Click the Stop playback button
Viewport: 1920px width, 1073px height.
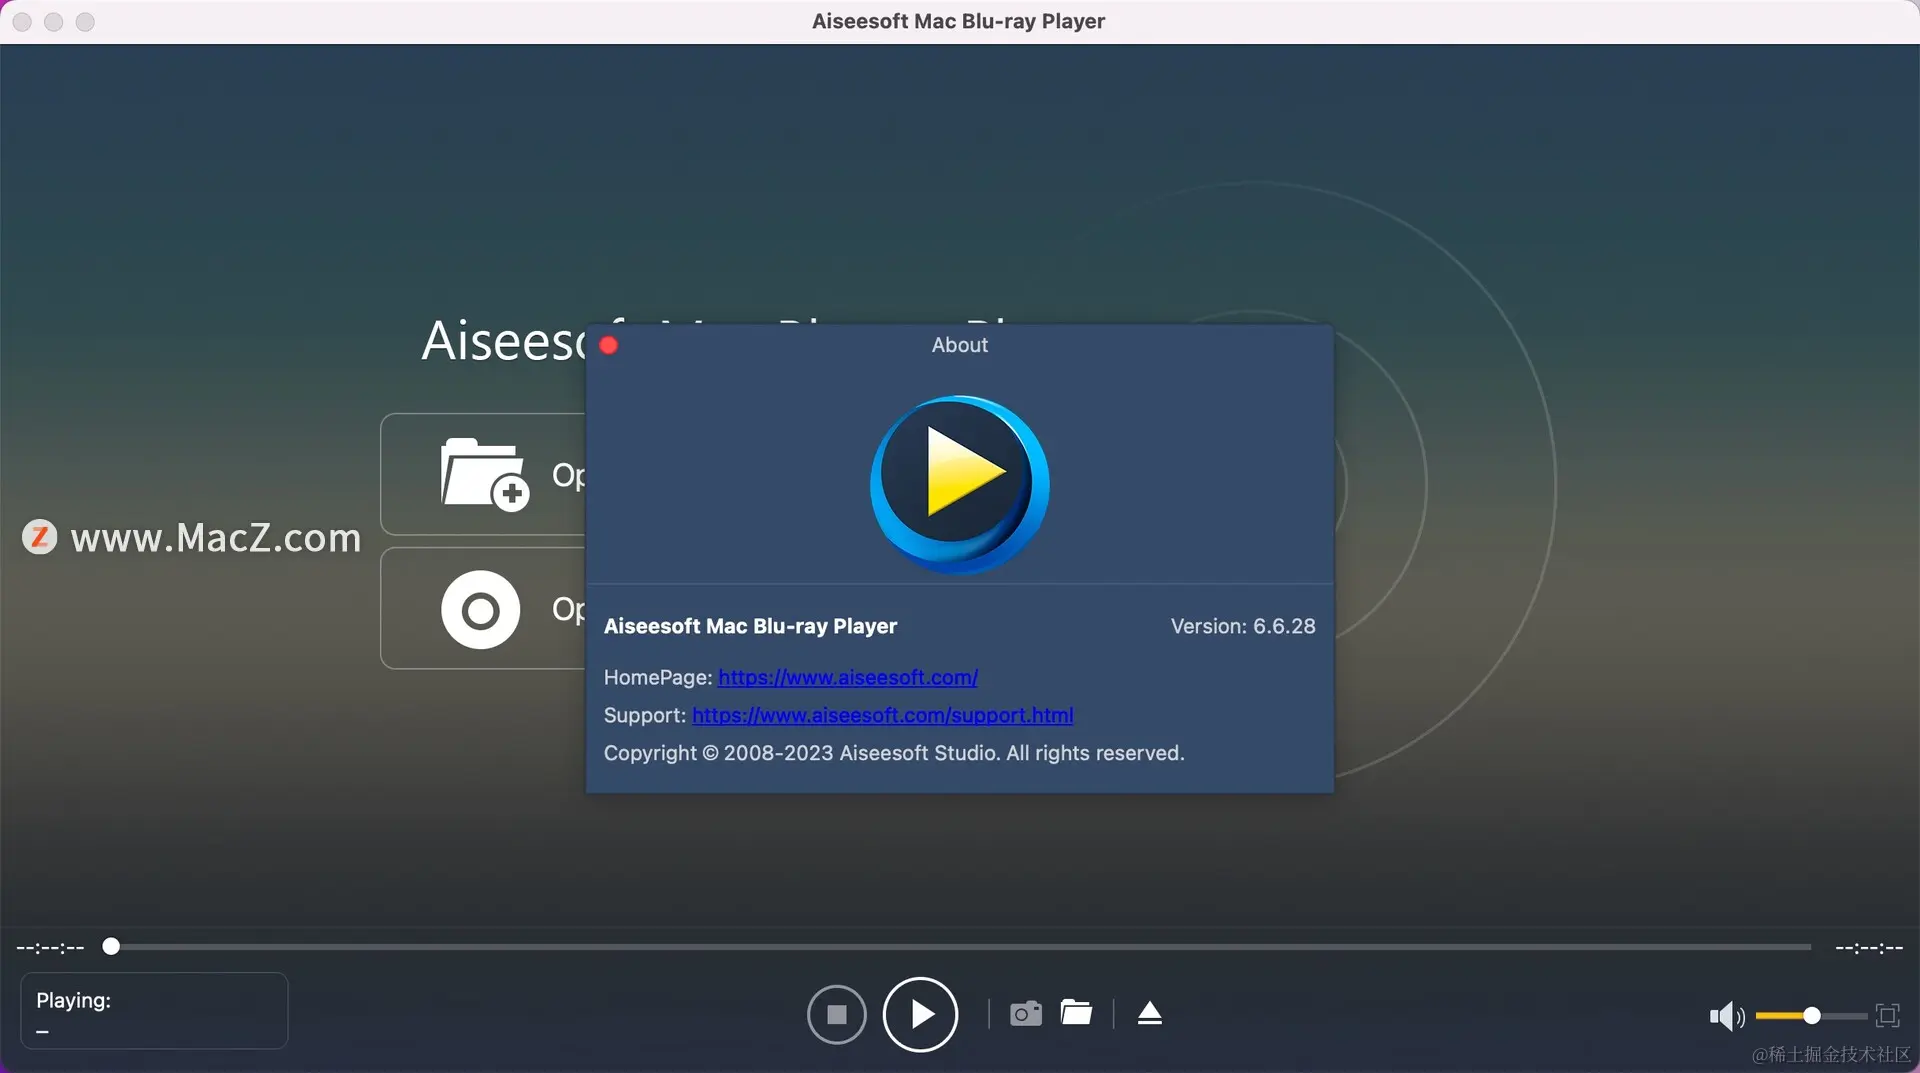(x=836, y=1015)
